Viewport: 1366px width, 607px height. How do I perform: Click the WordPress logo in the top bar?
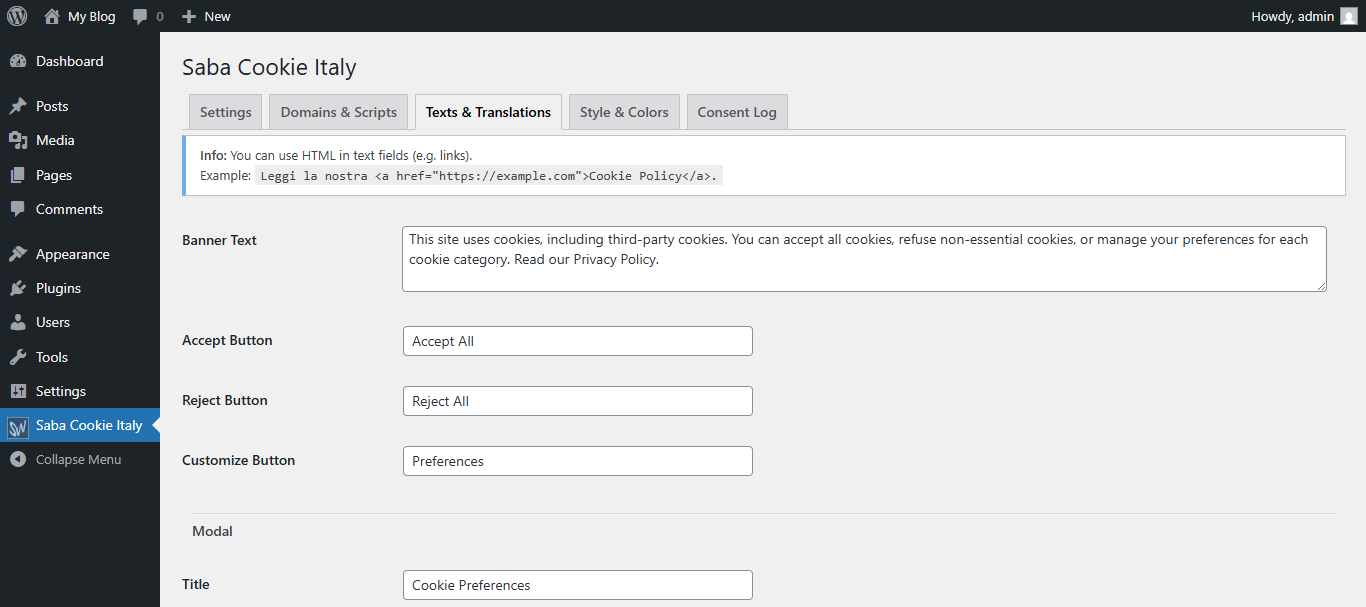tap(16, 15)
